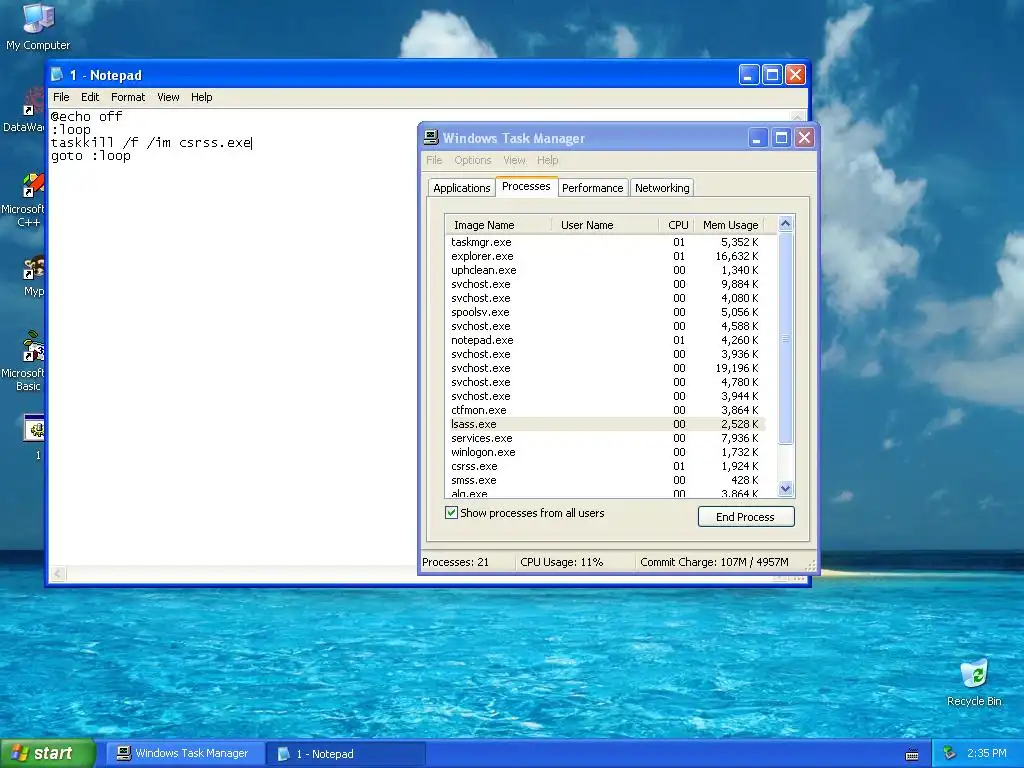This screenshot has height=768, width=1024.
Task: Sort by CPU column header
Action: tap(677, 225)
